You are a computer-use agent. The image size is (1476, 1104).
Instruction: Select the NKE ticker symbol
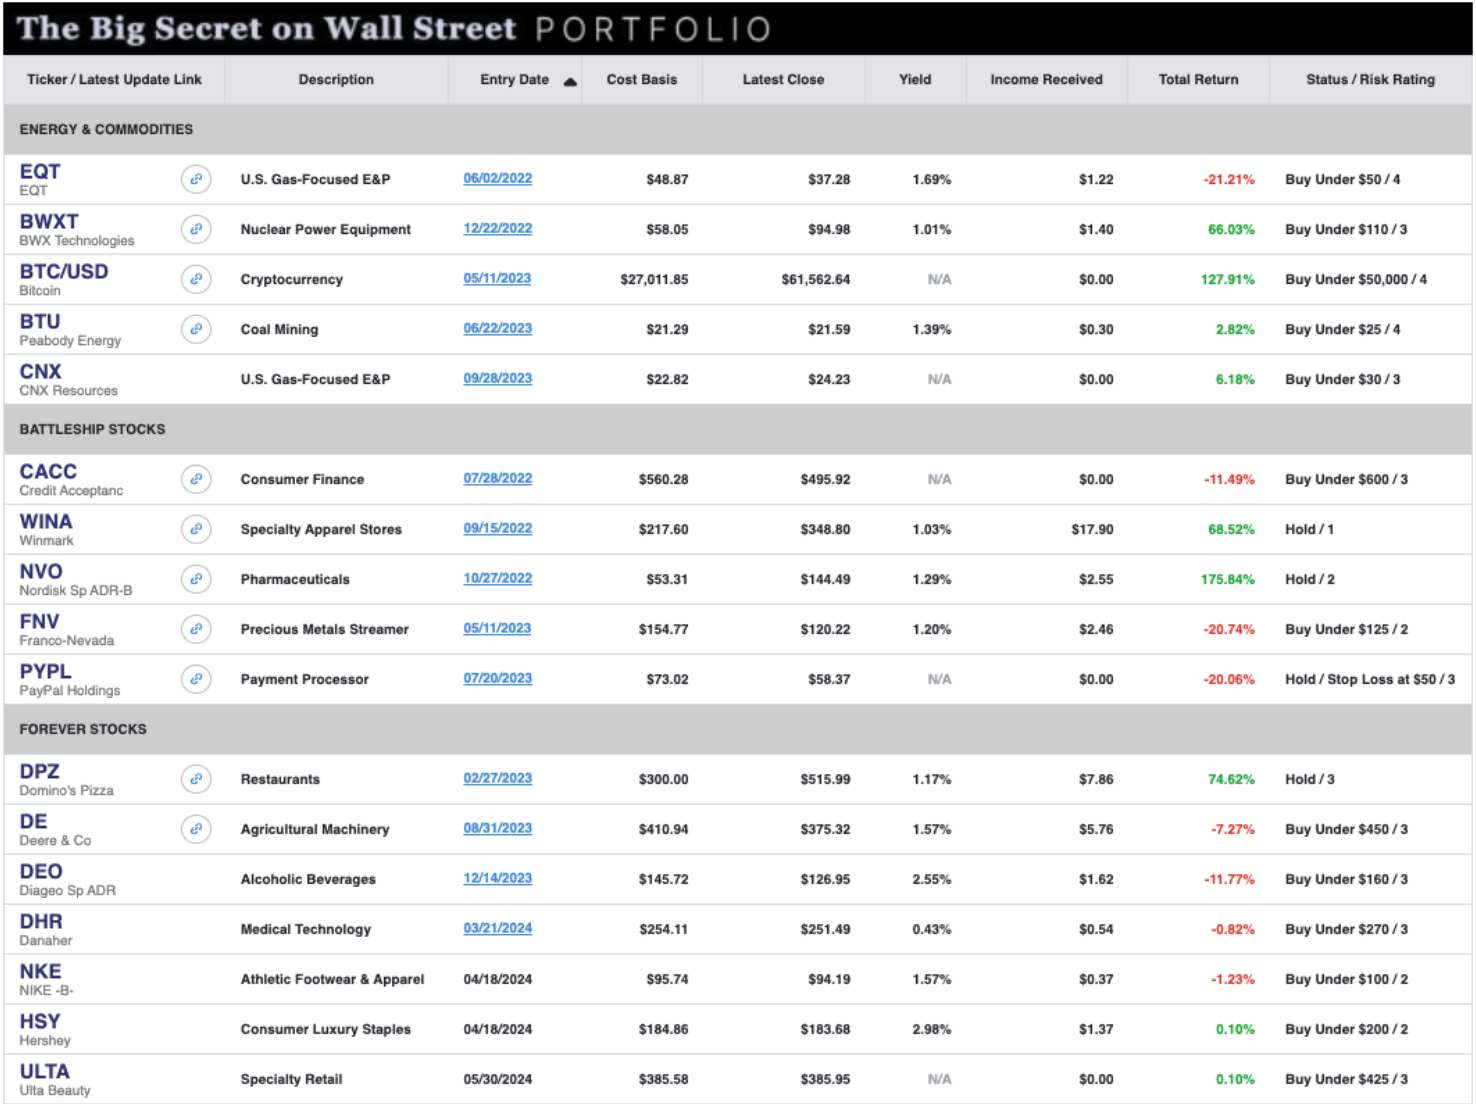coord(40,971)
